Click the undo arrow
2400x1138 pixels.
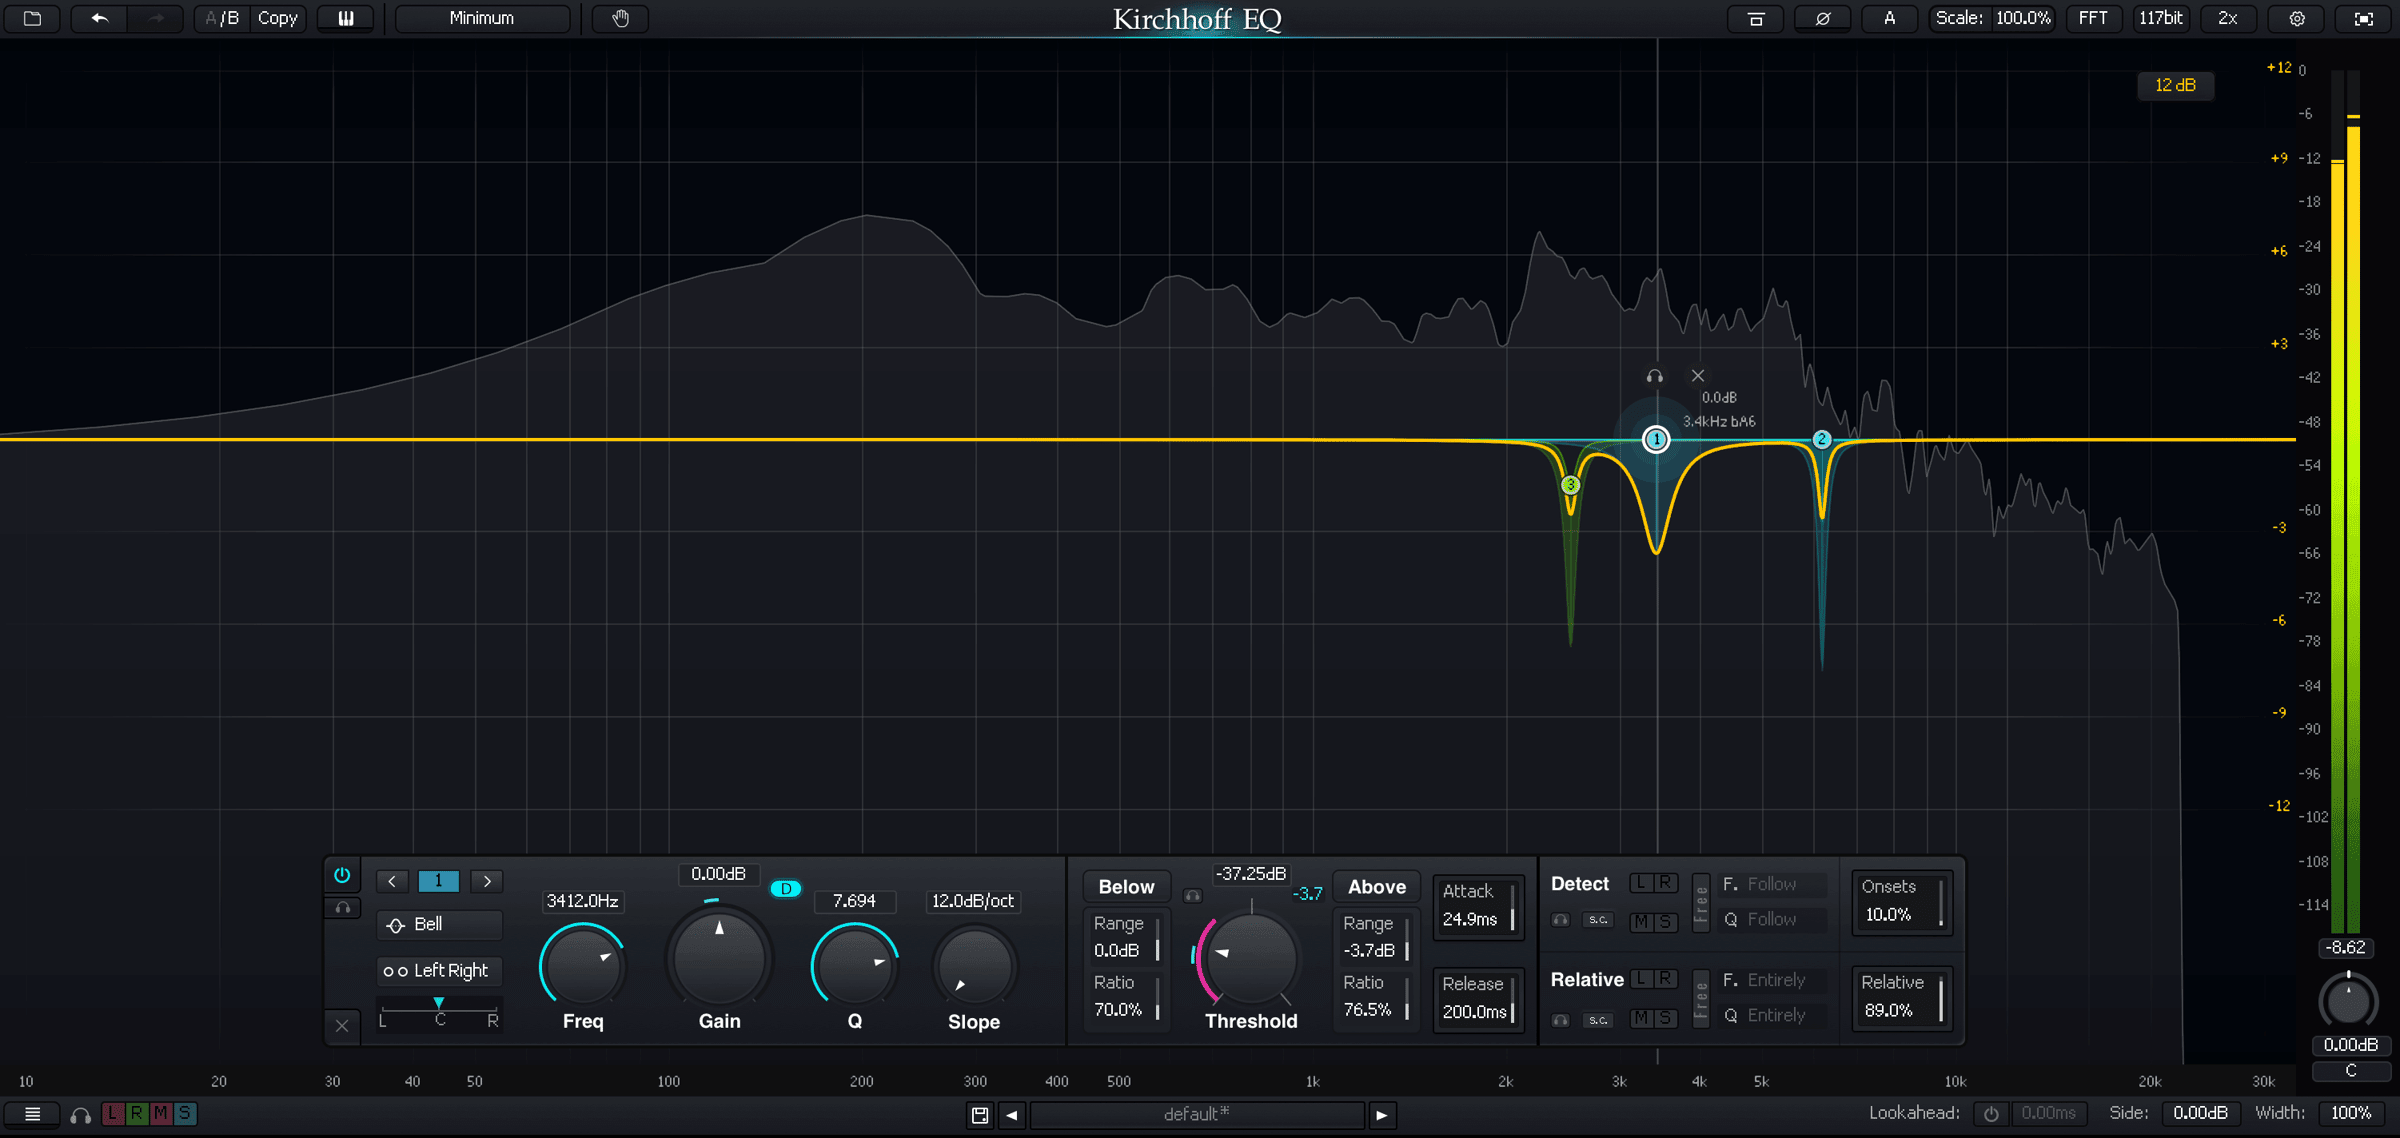[x=99, y=18]
